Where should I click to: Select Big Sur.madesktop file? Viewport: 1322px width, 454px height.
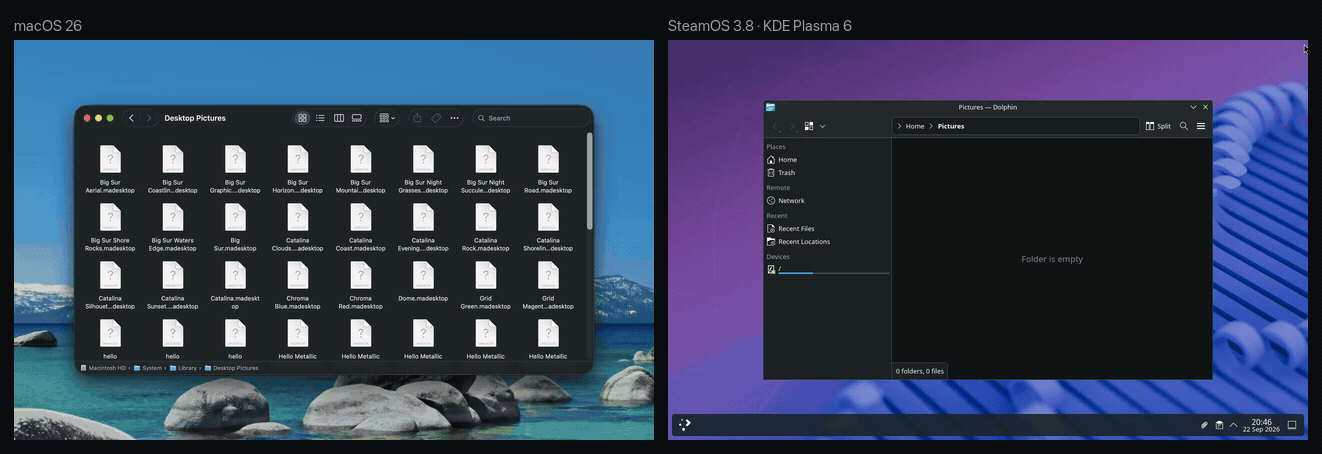(x=235, y=228)
